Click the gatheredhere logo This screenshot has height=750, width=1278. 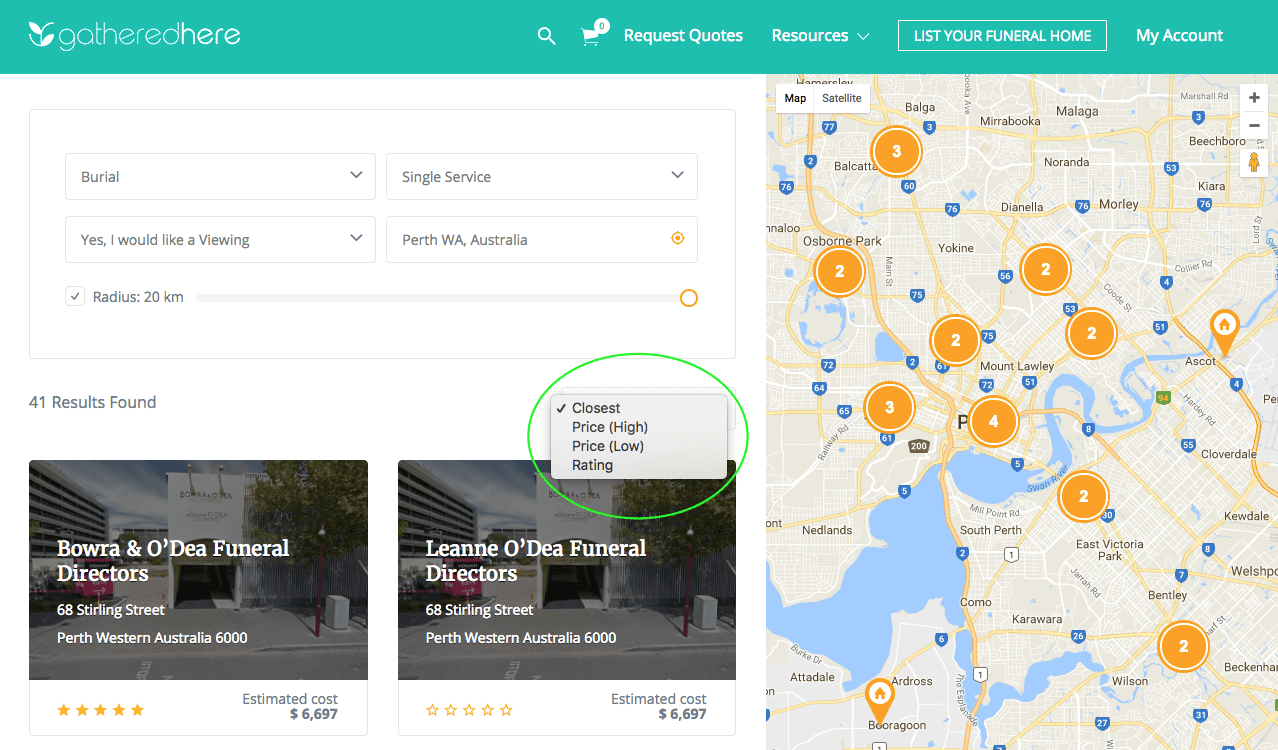(135, 36)
